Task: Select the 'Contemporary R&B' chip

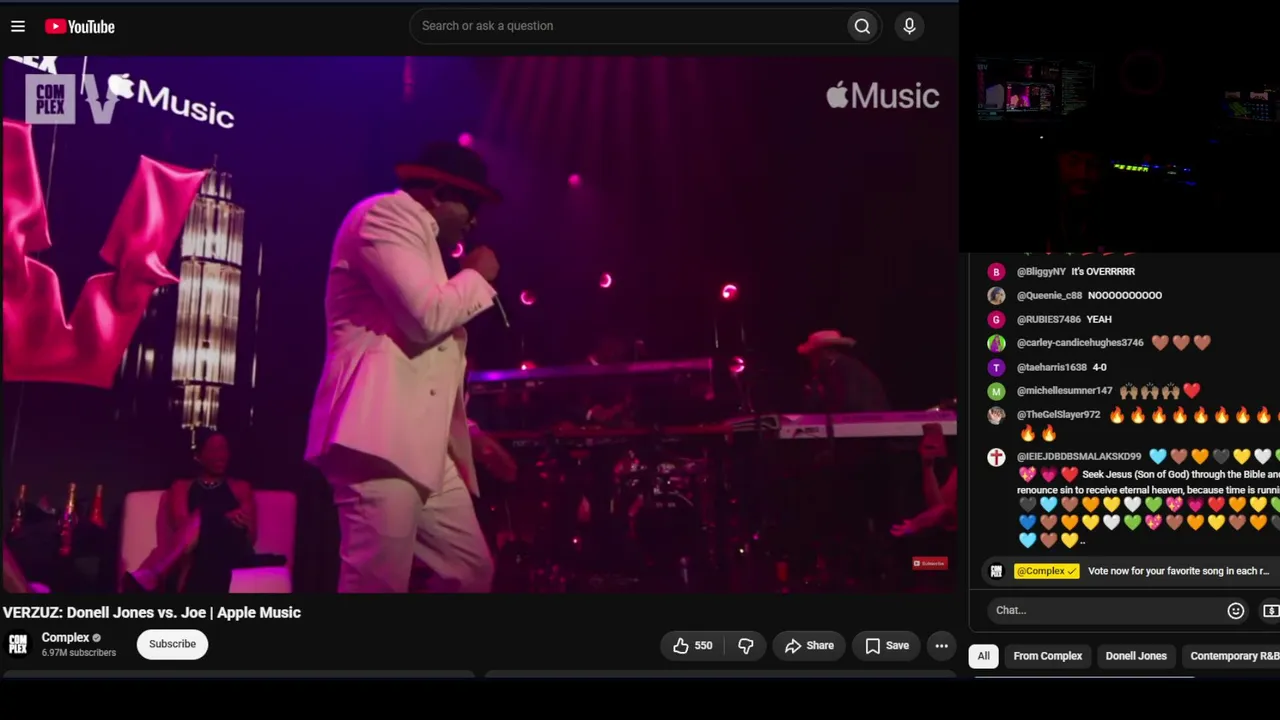Action: [1231, 656]
